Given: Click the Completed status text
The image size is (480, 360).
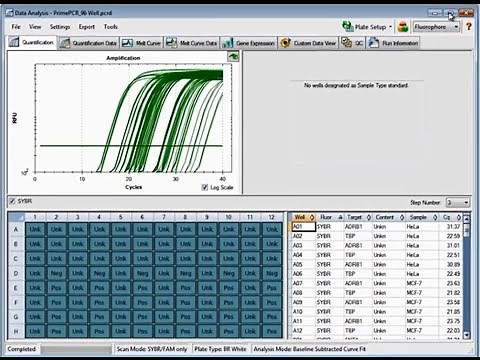Looking at the screenshot, I should coord(22,349).
